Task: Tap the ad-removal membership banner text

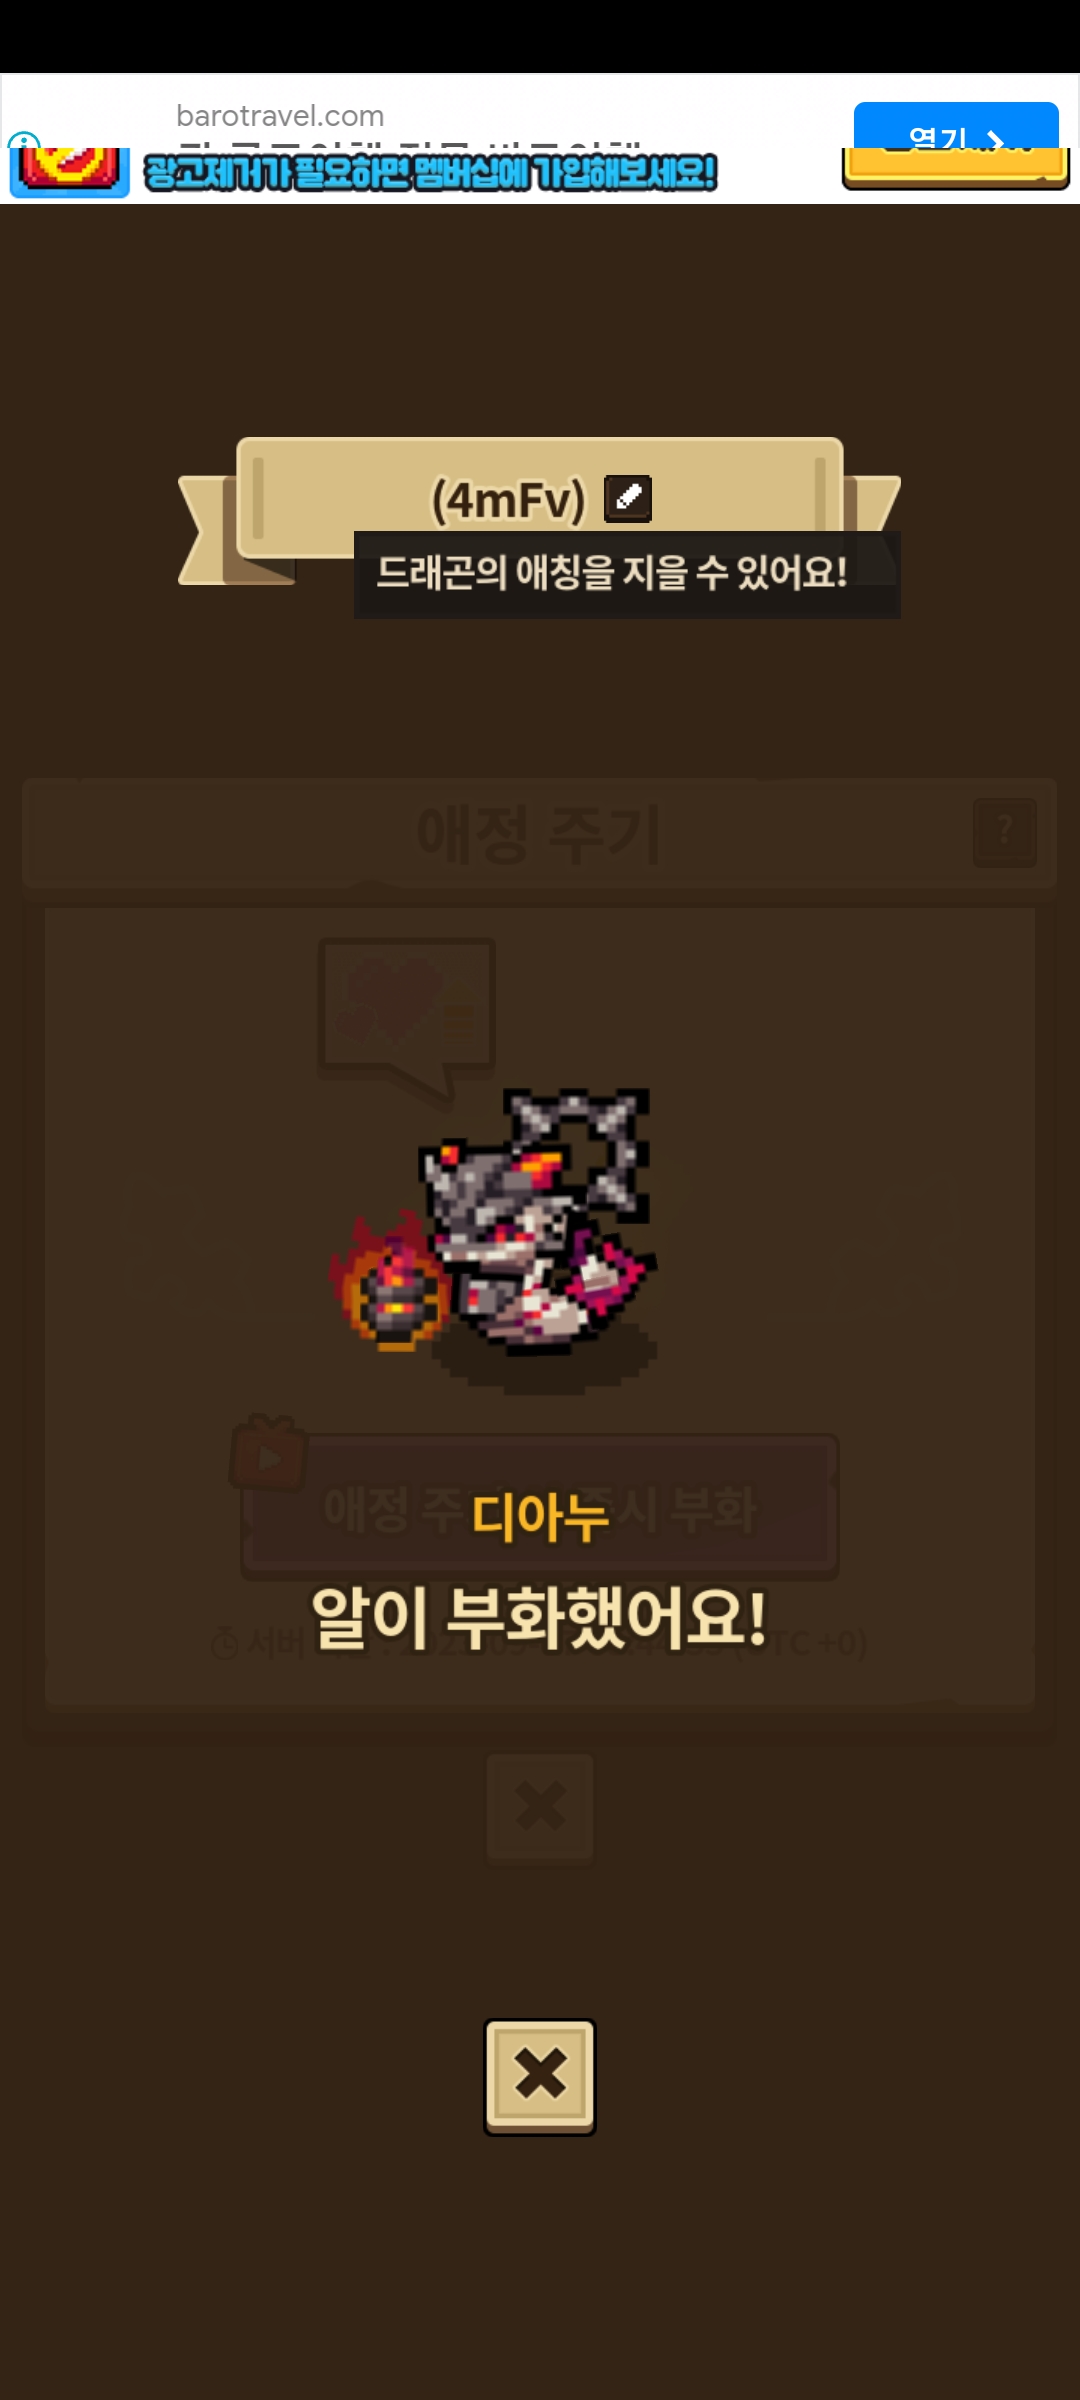Action: (x=431, y=173)
